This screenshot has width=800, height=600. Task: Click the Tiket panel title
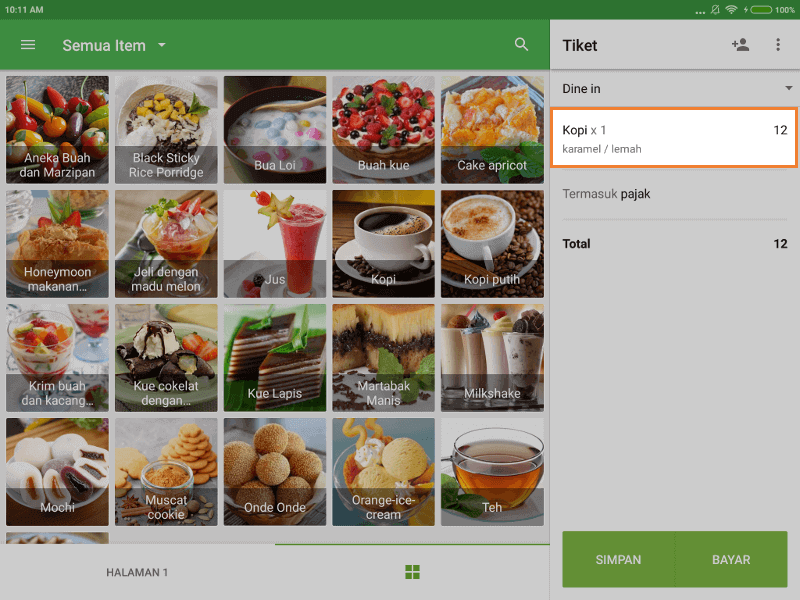580,45
